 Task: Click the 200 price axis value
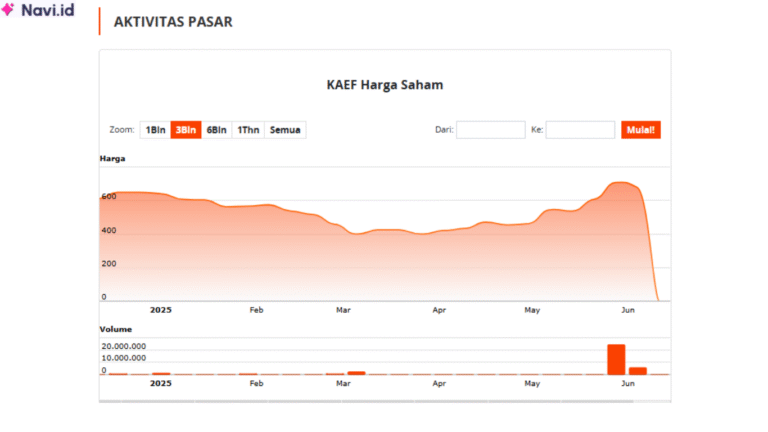coord(109,264)
